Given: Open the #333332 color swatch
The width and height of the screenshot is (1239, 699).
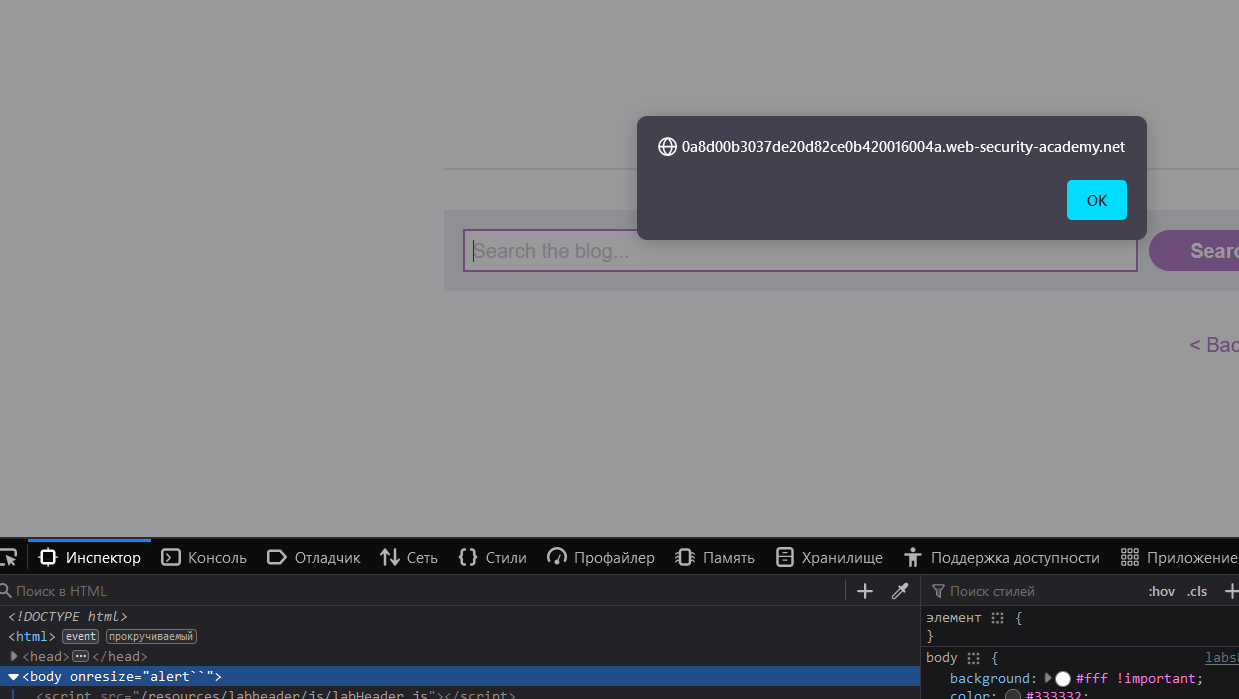Looking at the screenshot, I should click(1014, 696).
